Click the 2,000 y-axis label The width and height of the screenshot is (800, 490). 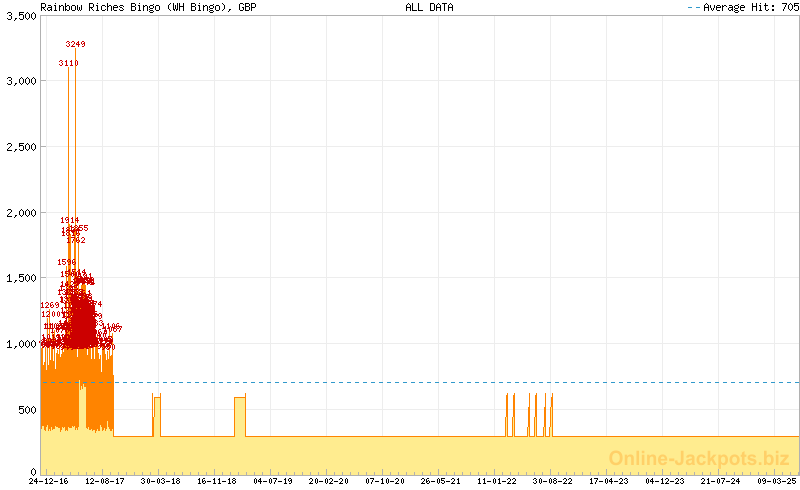tap(21, 213)
